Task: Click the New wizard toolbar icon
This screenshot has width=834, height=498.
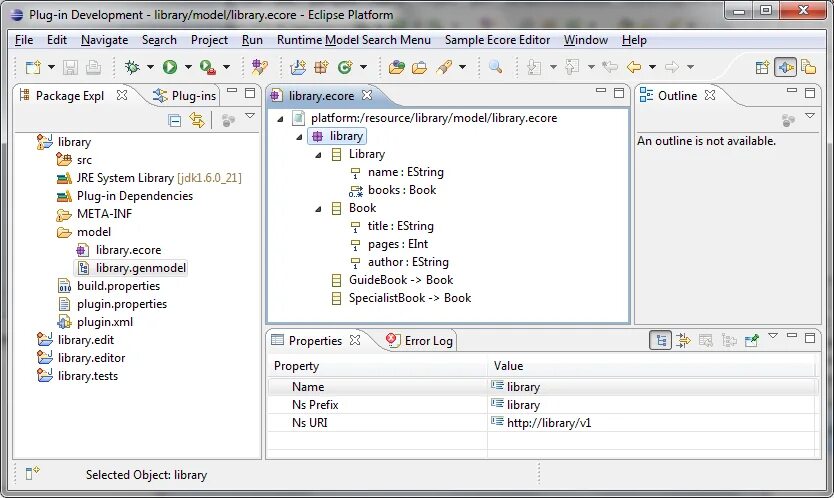Action: pos(33,67)
